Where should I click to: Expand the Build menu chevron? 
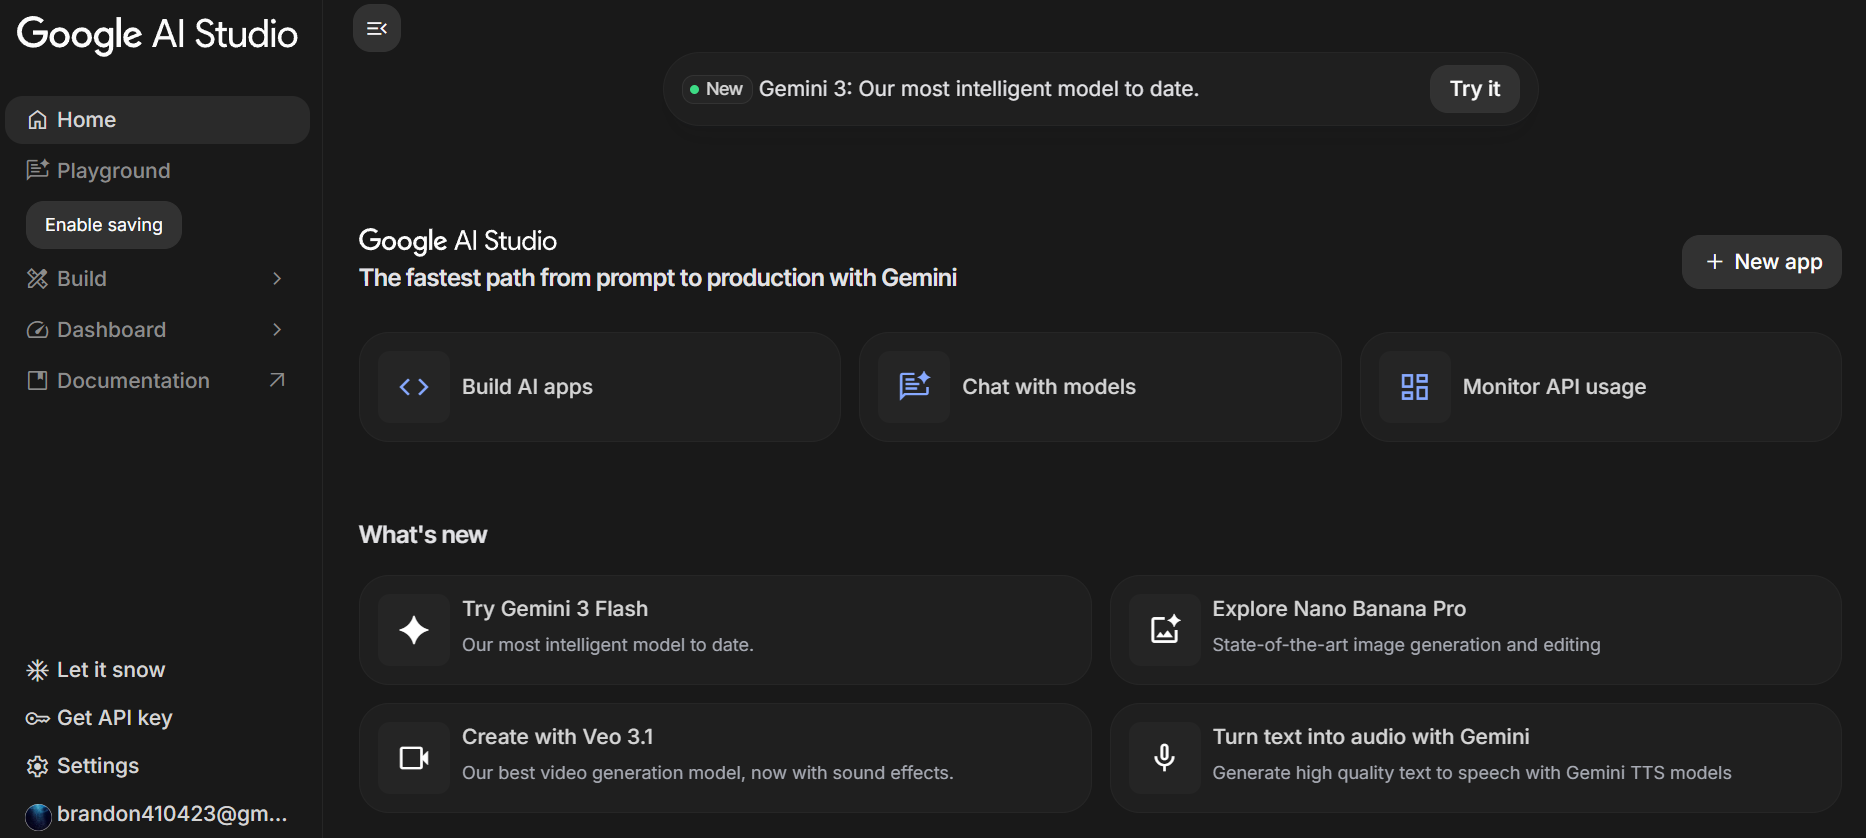(277, 279)
